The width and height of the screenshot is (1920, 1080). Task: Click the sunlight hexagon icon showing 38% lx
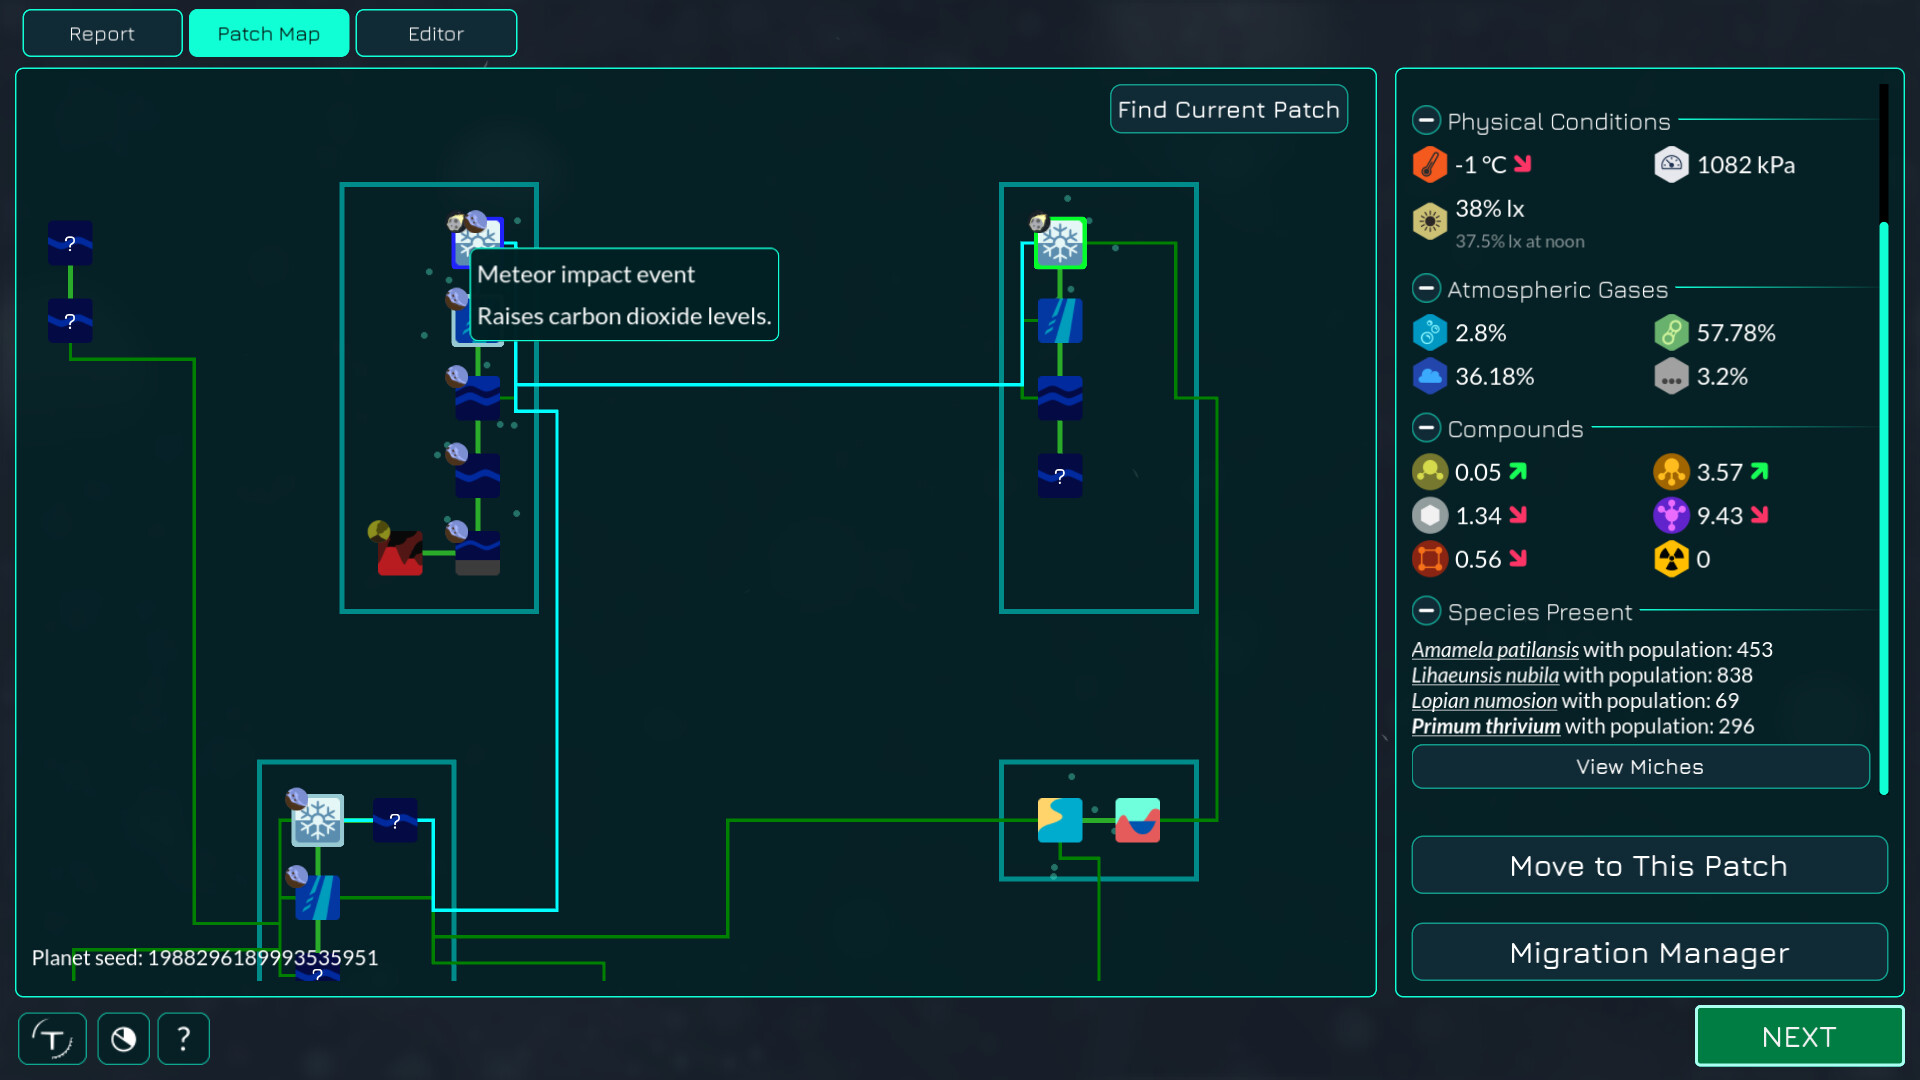tap(1429, 221)
